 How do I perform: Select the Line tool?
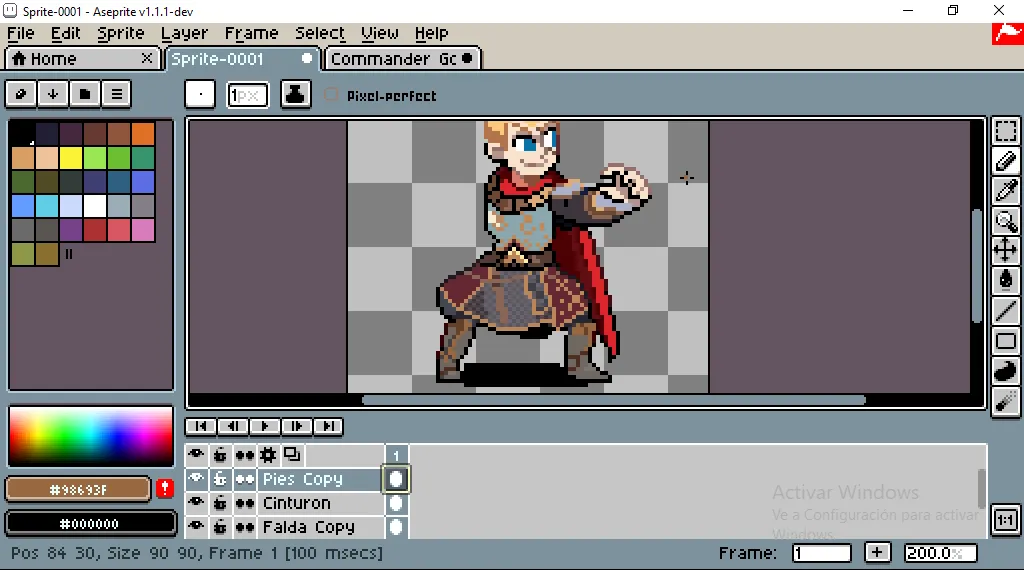1006,311
